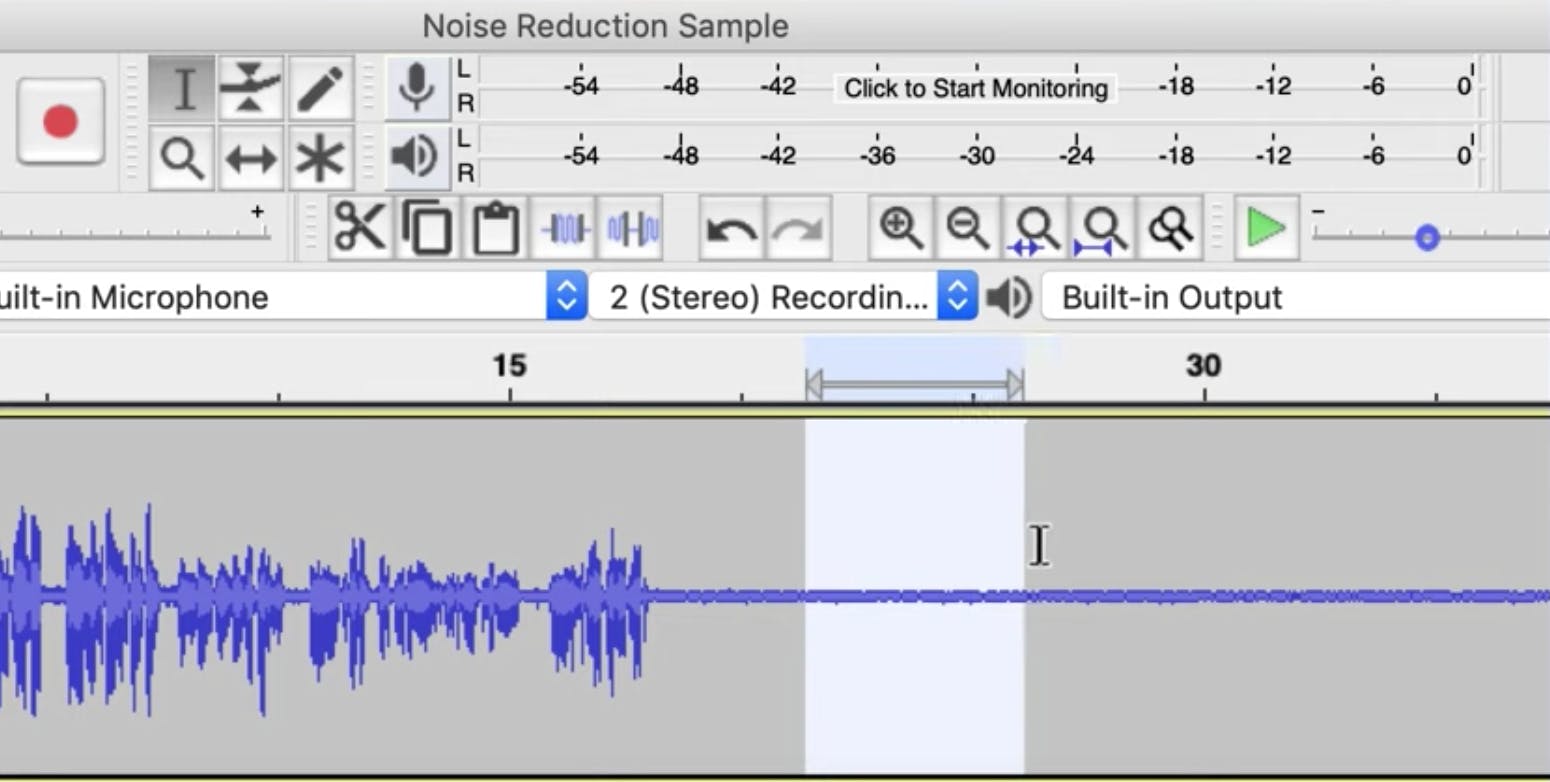This screenshot has height=782, width=1550.
Task: Select the Multi-Tool
Action: coord(320,155)
